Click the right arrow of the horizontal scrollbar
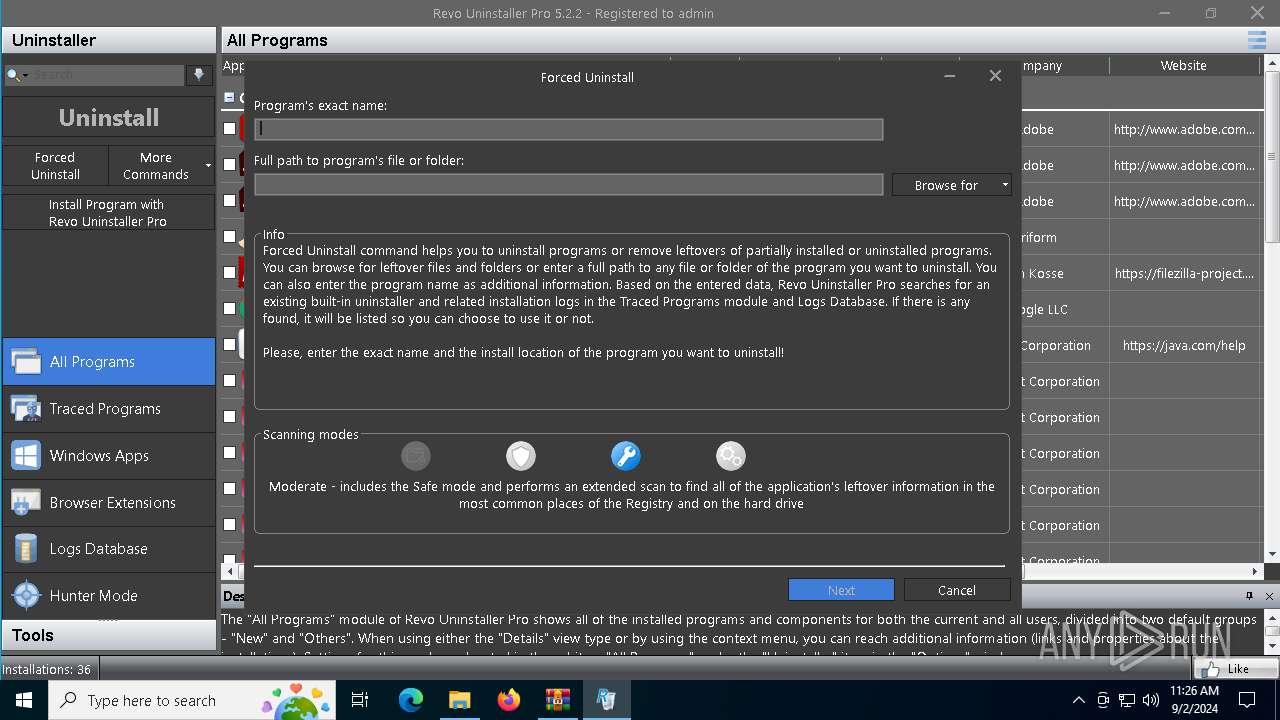1280x720 pixels. pyautogui.click(x=1256, y=571)
